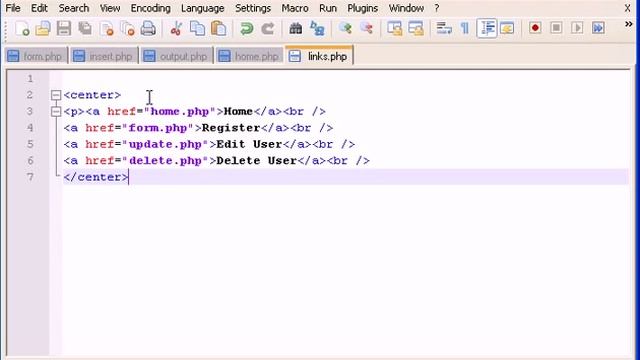
Task: Synchronize vertical scrolling icon
Action: [395, 29]
